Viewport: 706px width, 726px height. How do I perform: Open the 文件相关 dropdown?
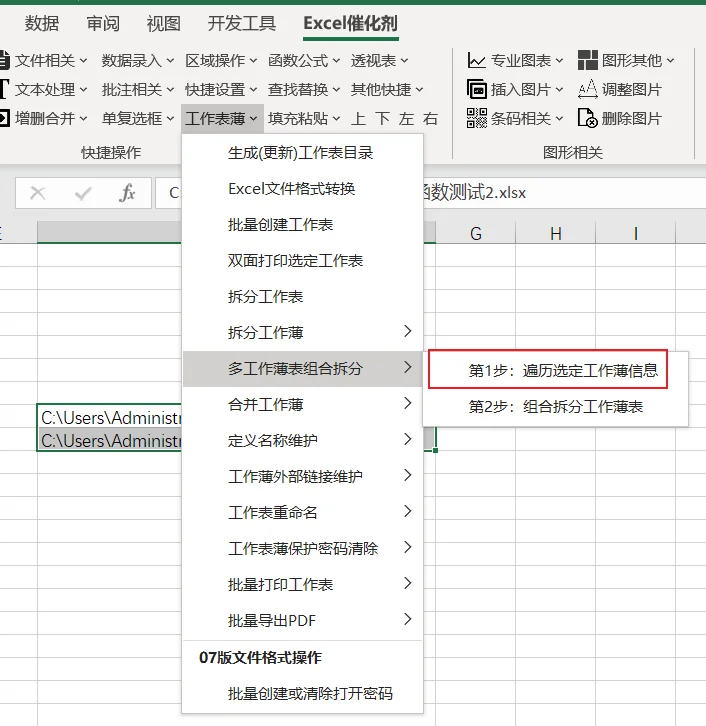51,60
